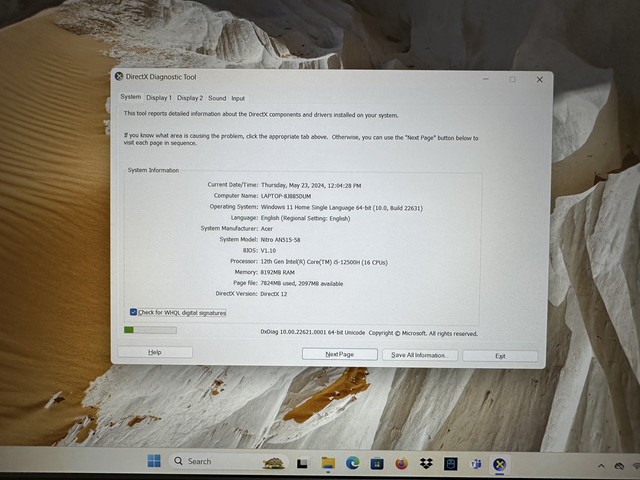Open the dark server app taskbar icon
The image size is (640, 480).
coord(451,464)
